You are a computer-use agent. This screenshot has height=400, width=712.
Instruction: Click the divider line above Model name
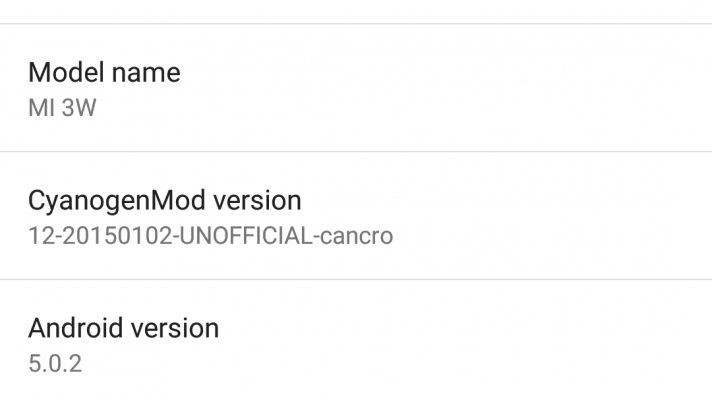(x=356, y=24)
